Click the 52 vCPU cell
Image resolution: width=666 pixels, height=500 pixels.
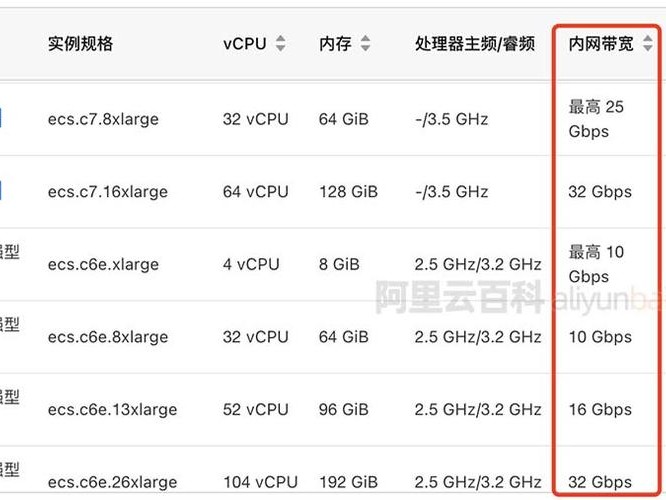click(x=256, y=410)
